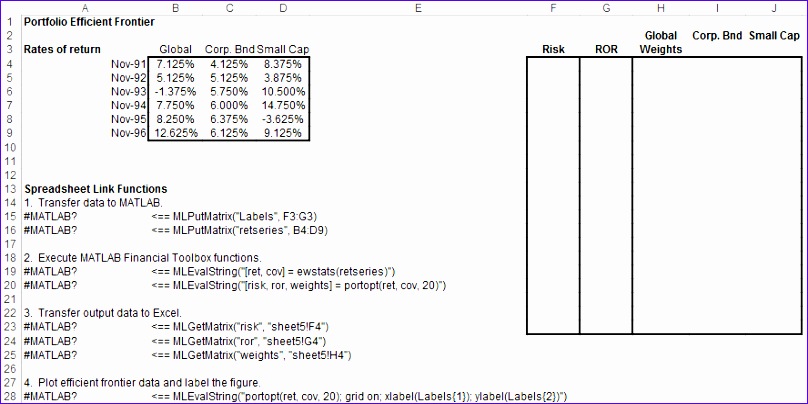The width and height of the screenshot is (808, 404).
Task: Select row 26 header
Action: [10, 369]
